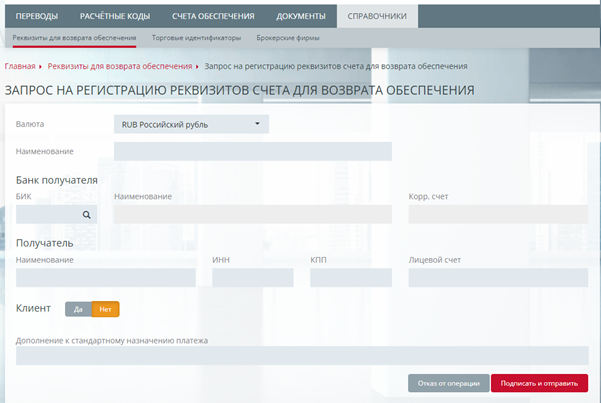
Task: Focus recipient Наименование field
Action: 106,278
